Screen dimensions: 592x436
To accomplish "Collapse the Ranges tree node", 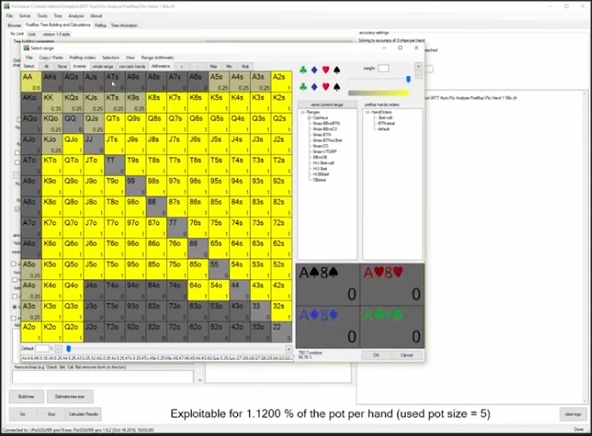I will click(x=303, y=112).
